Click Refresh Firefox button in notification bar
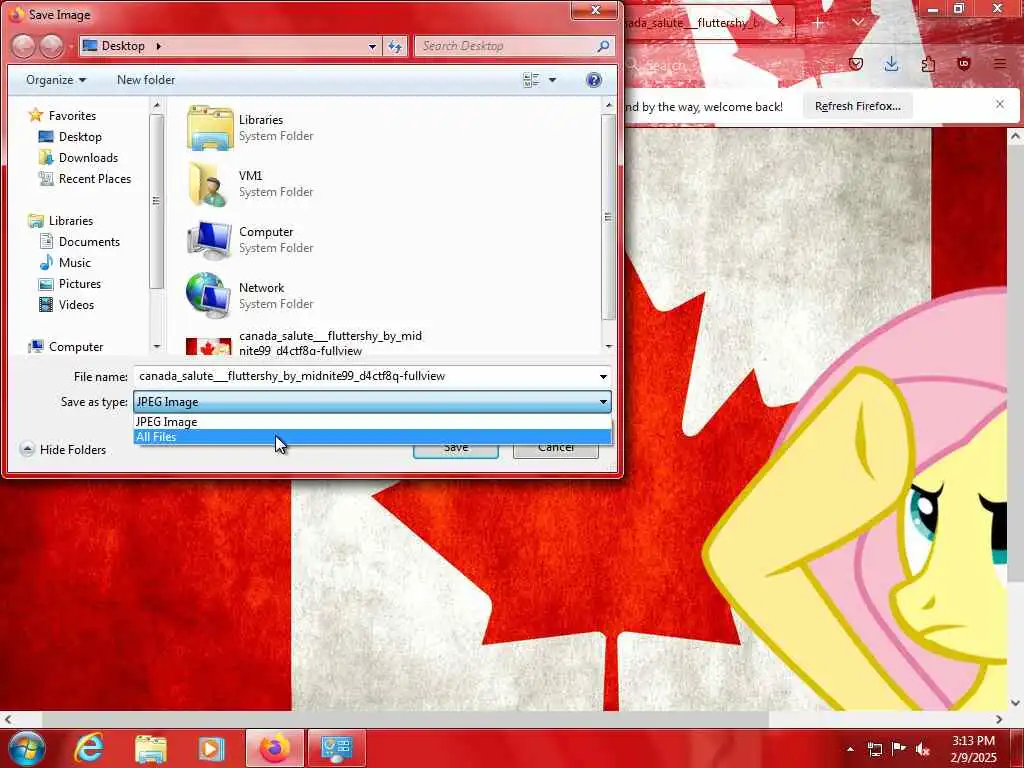 (x=857, y=106)
